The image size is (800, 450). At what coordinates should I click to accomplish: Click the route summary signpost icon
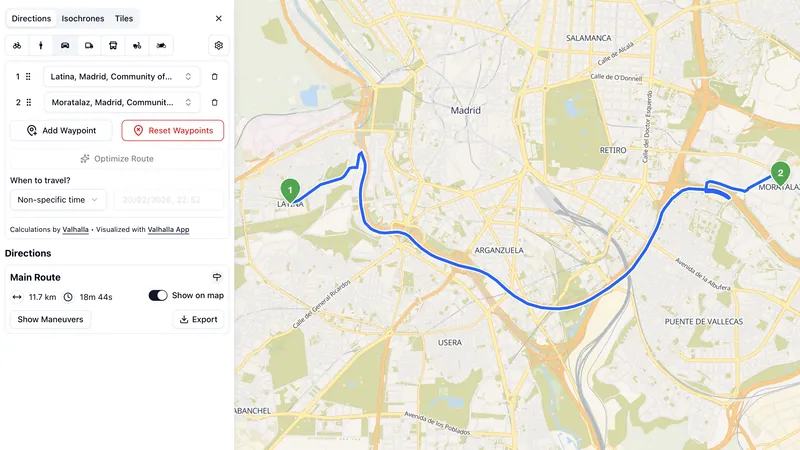[217, 277]
